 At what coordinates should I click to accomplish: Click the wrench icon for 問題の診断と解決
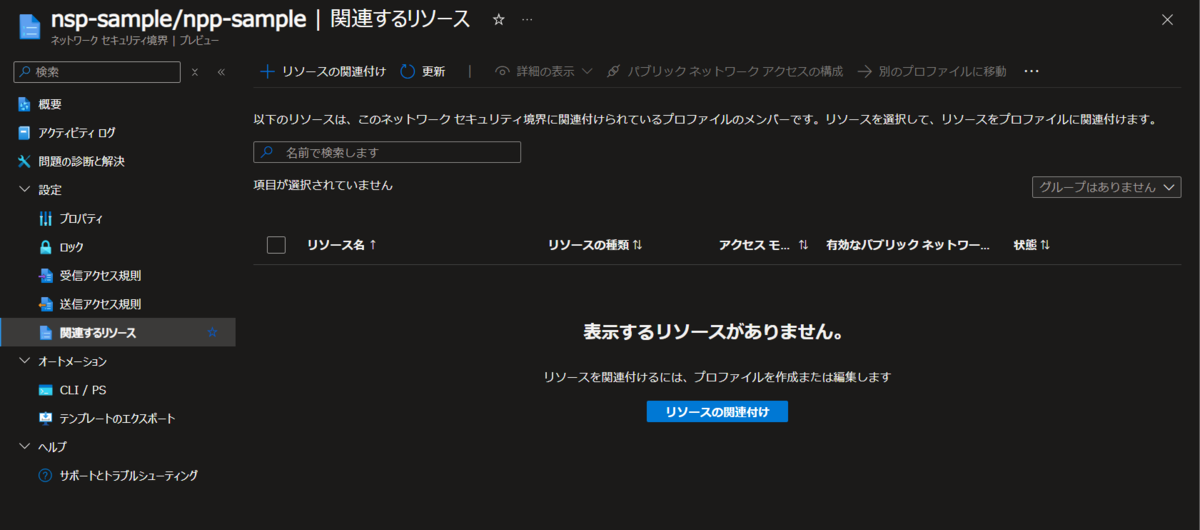(x=24, y=161)
